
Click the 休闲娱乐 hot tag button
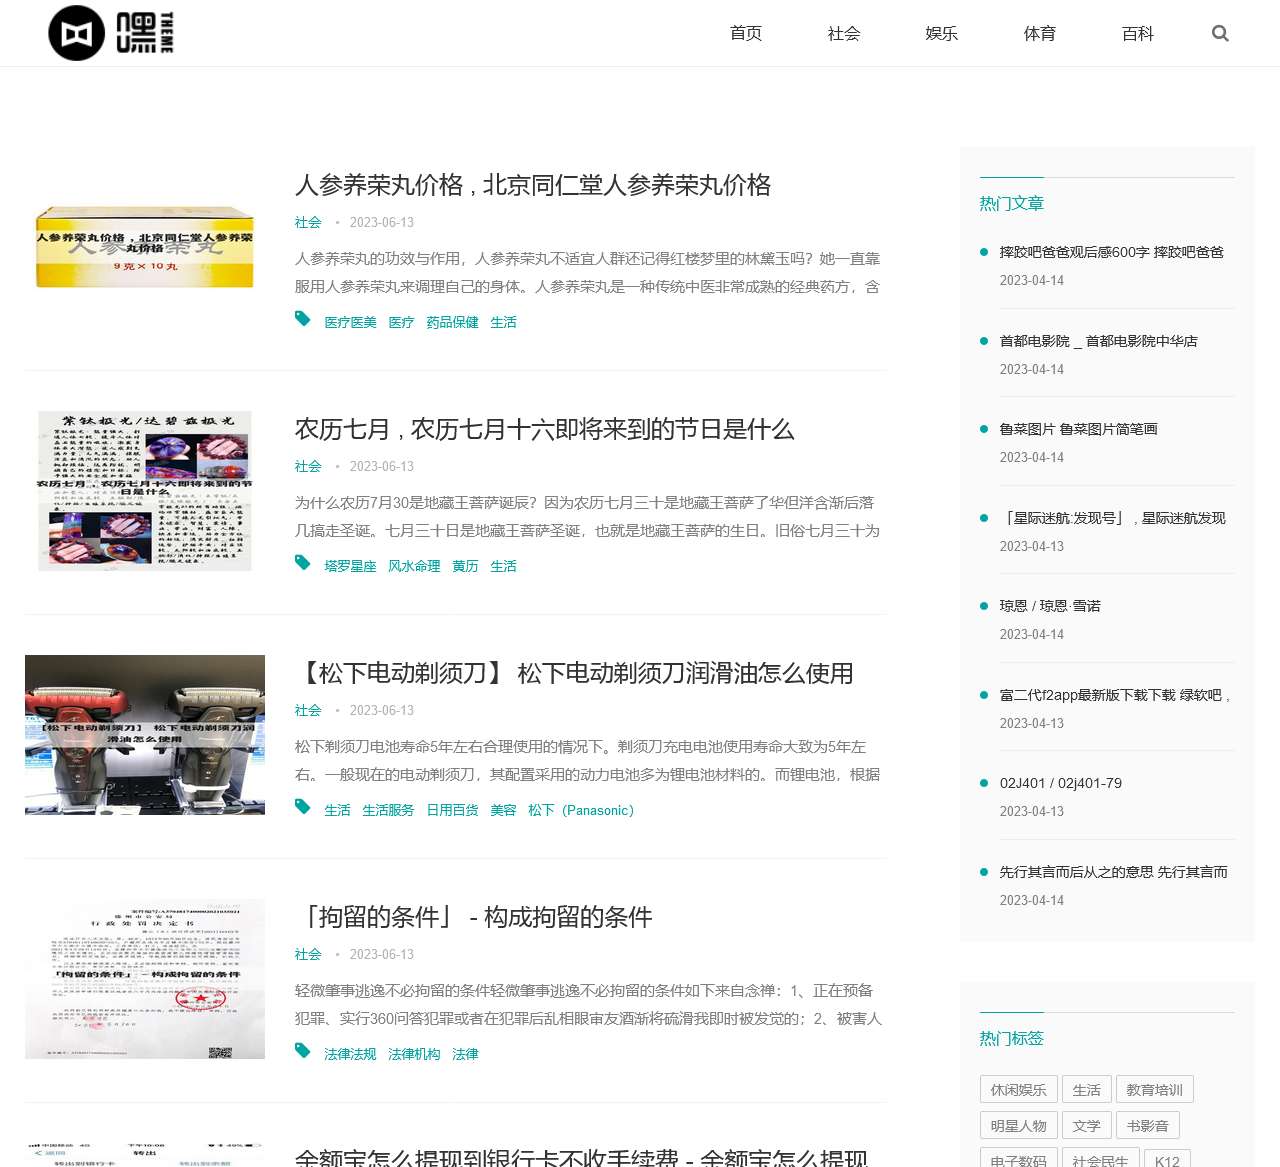tap(1018, 1090)
